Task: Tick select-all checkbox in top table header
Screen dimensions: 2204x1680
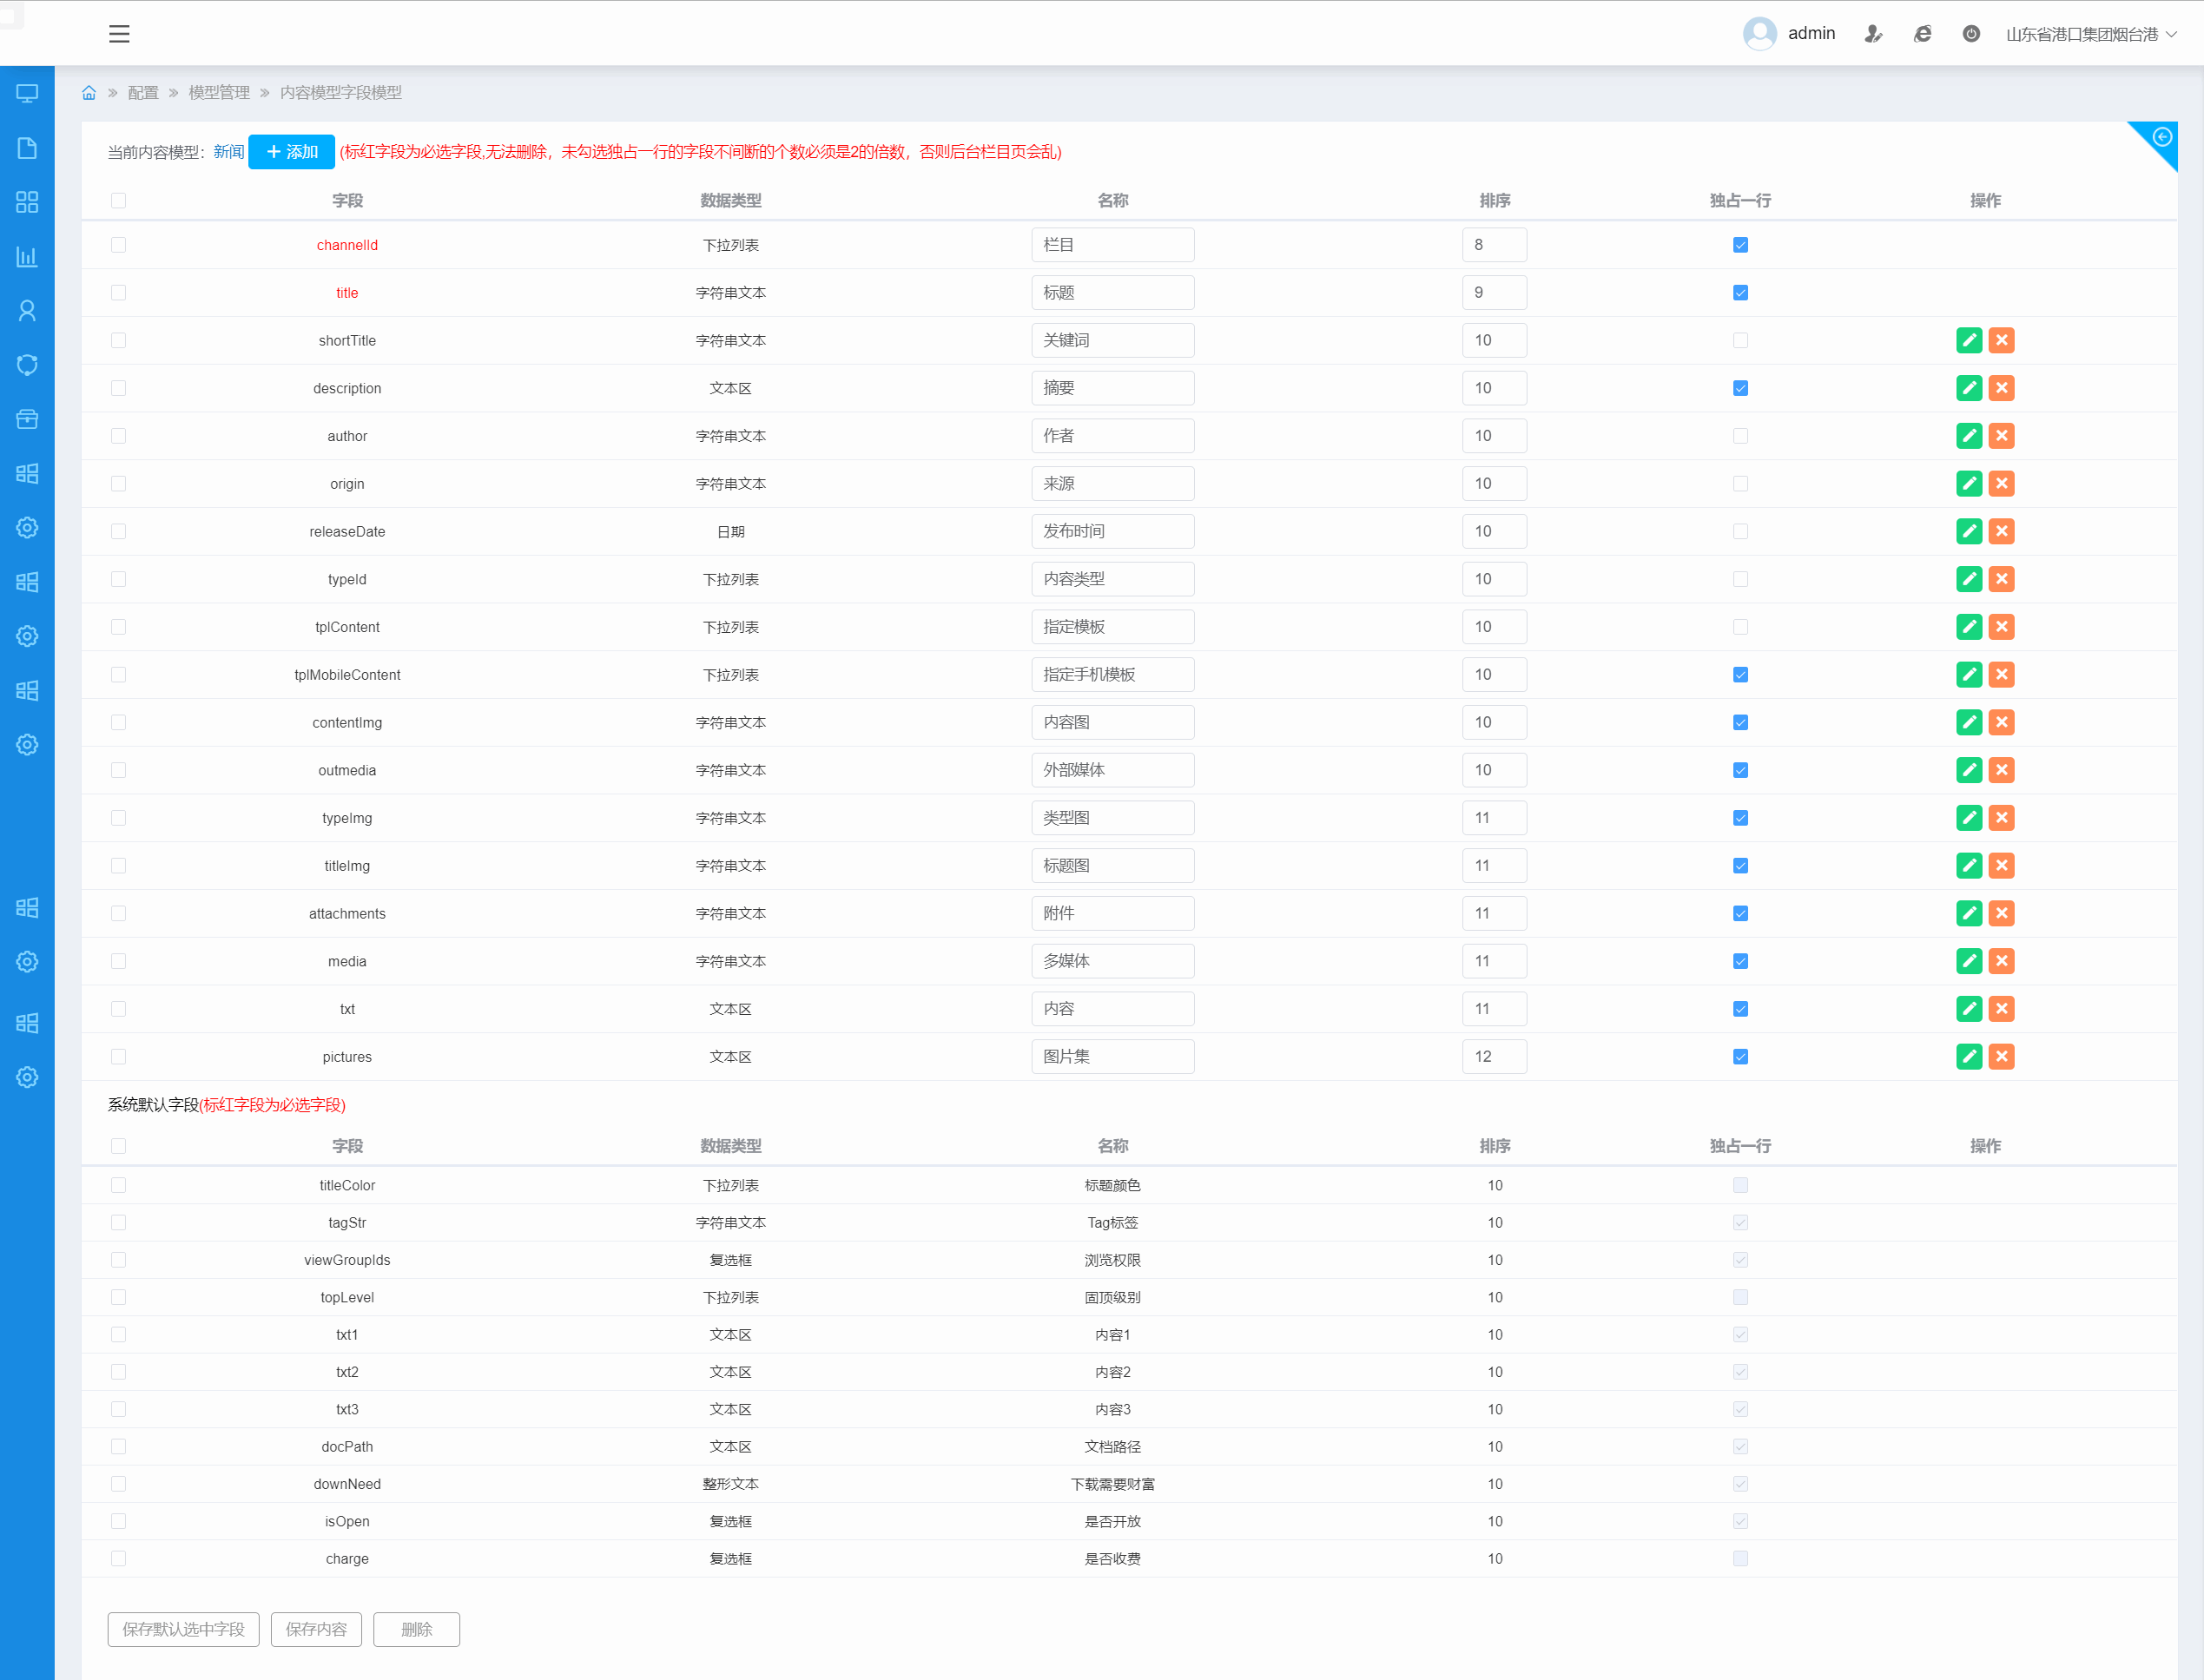Action: (x=119, y=201)
